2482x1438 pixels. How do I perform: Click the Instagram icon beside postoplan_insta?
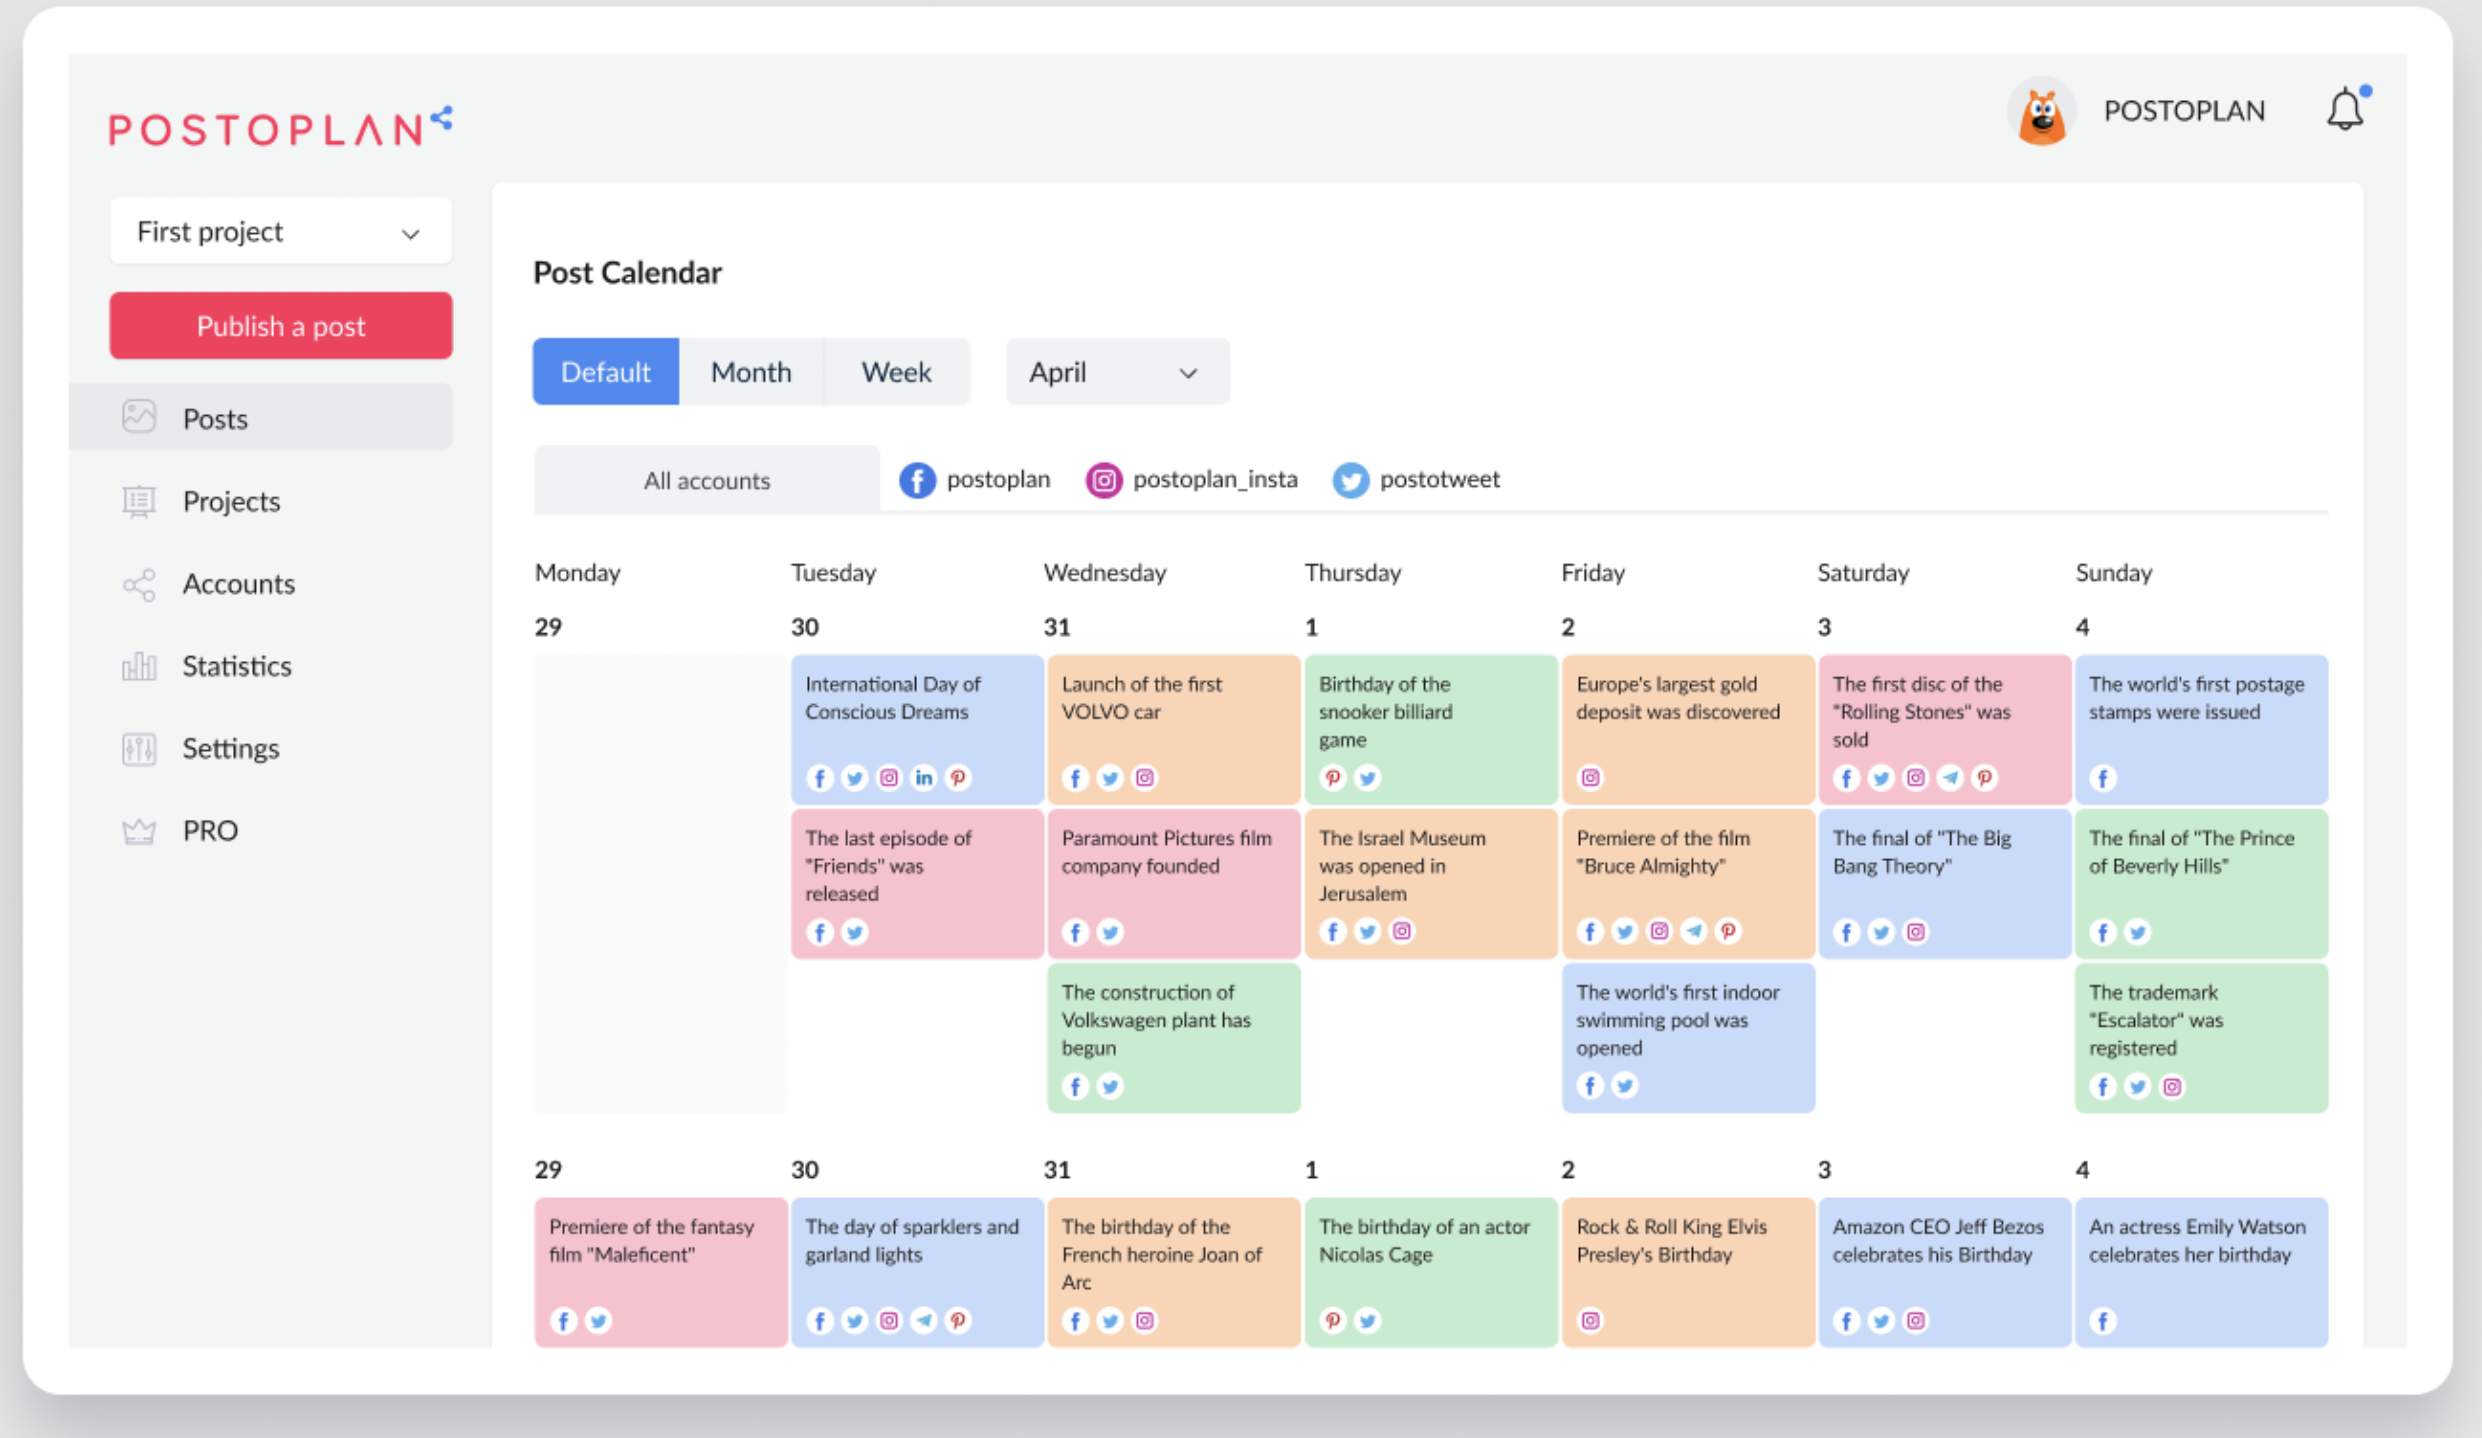pyautogui.click(x=1103, y=480)
